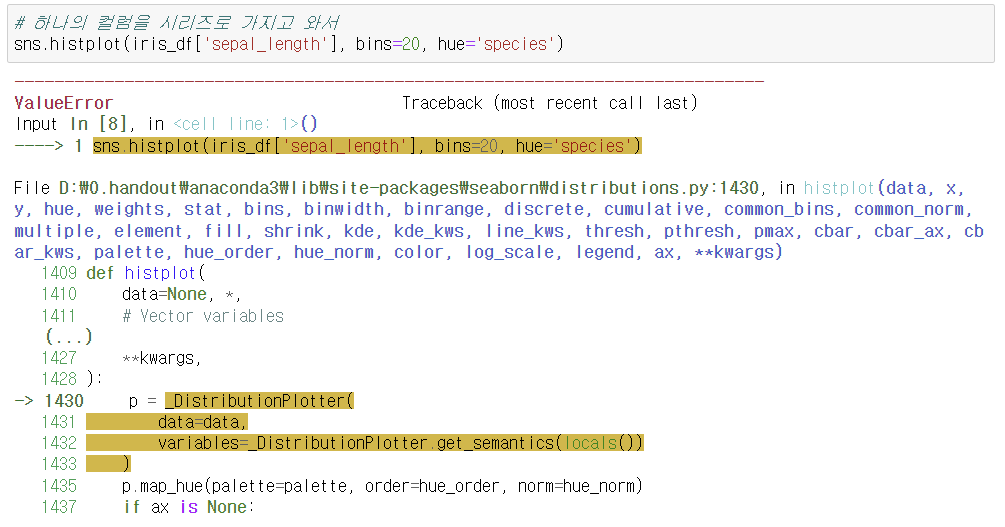1005x527 pixels.
Task: Click the highlighted sns.histplot traceback line
Action: (367, 146)
